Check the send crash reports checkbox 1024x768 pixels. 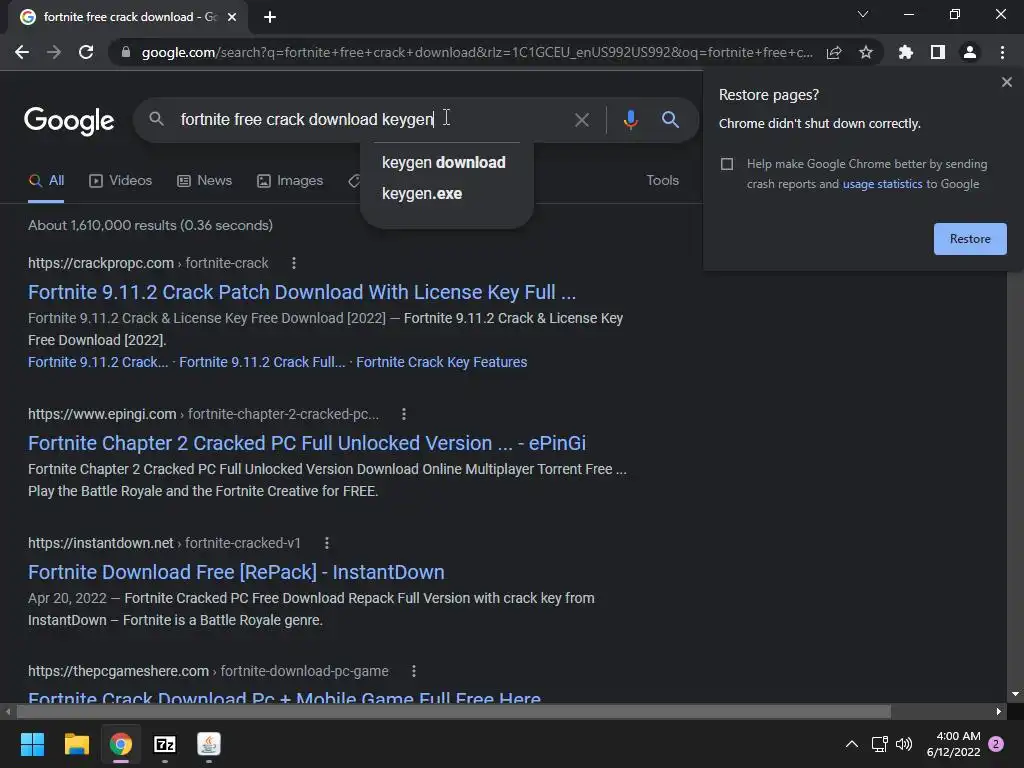(x=727, y=164)
